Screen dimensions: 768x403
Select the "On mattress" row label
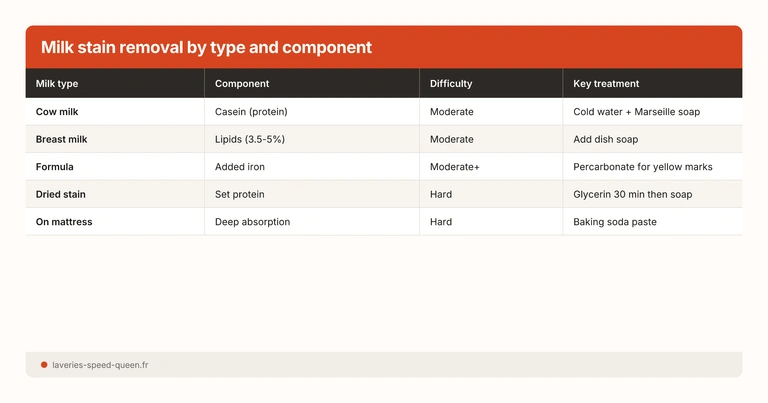pos(64,222)
